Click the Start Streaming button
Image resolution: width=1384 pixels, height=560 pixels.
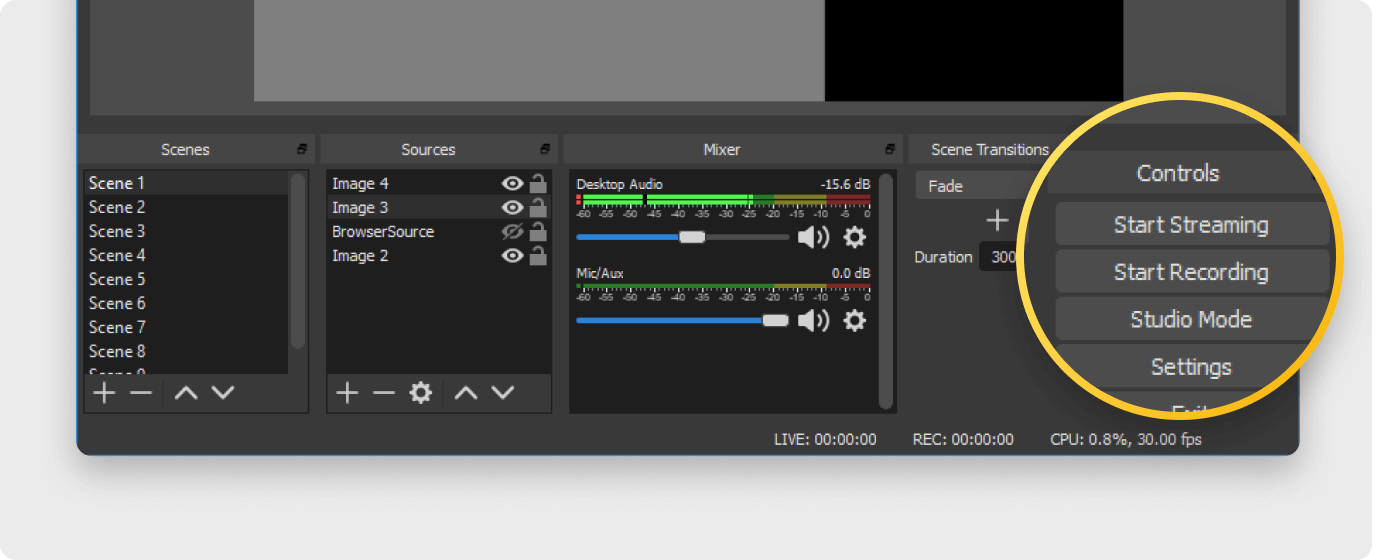click(1191, 225)
